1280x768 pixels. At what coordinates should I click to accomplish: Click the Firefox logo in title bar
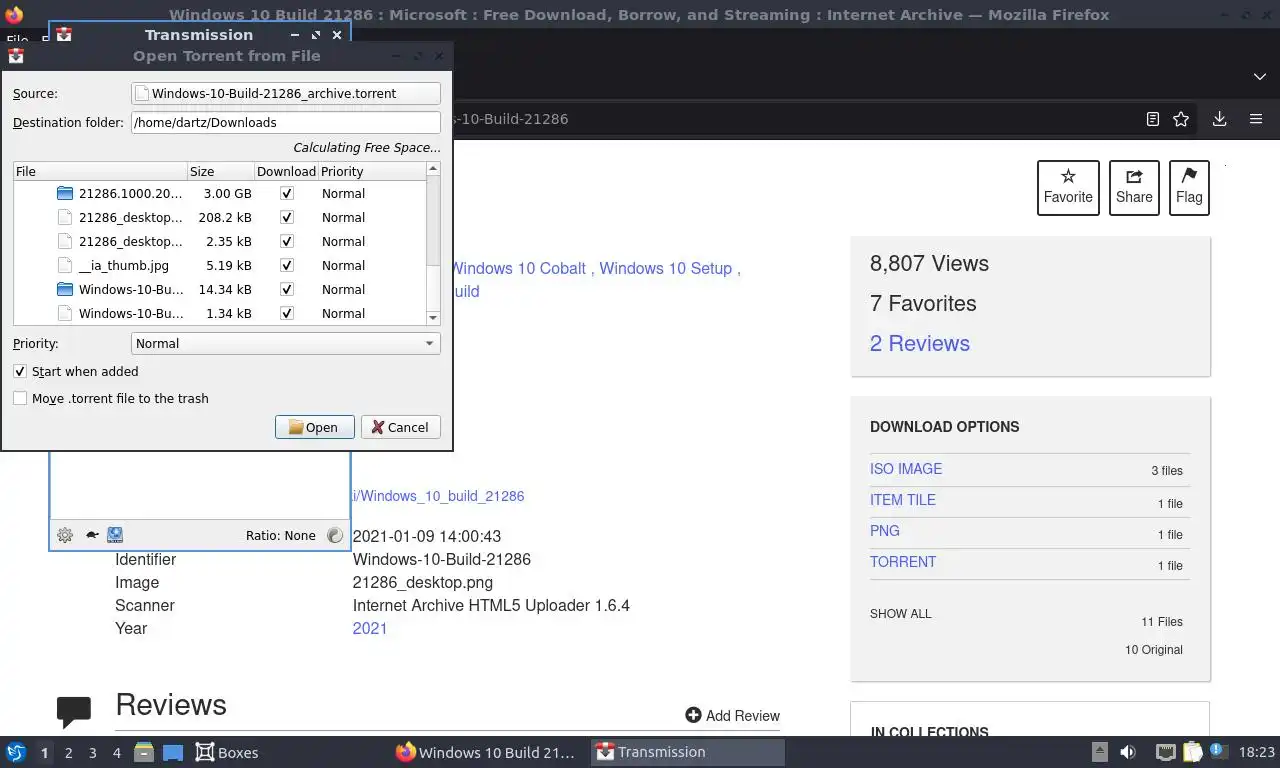click(x=14, y=15)
